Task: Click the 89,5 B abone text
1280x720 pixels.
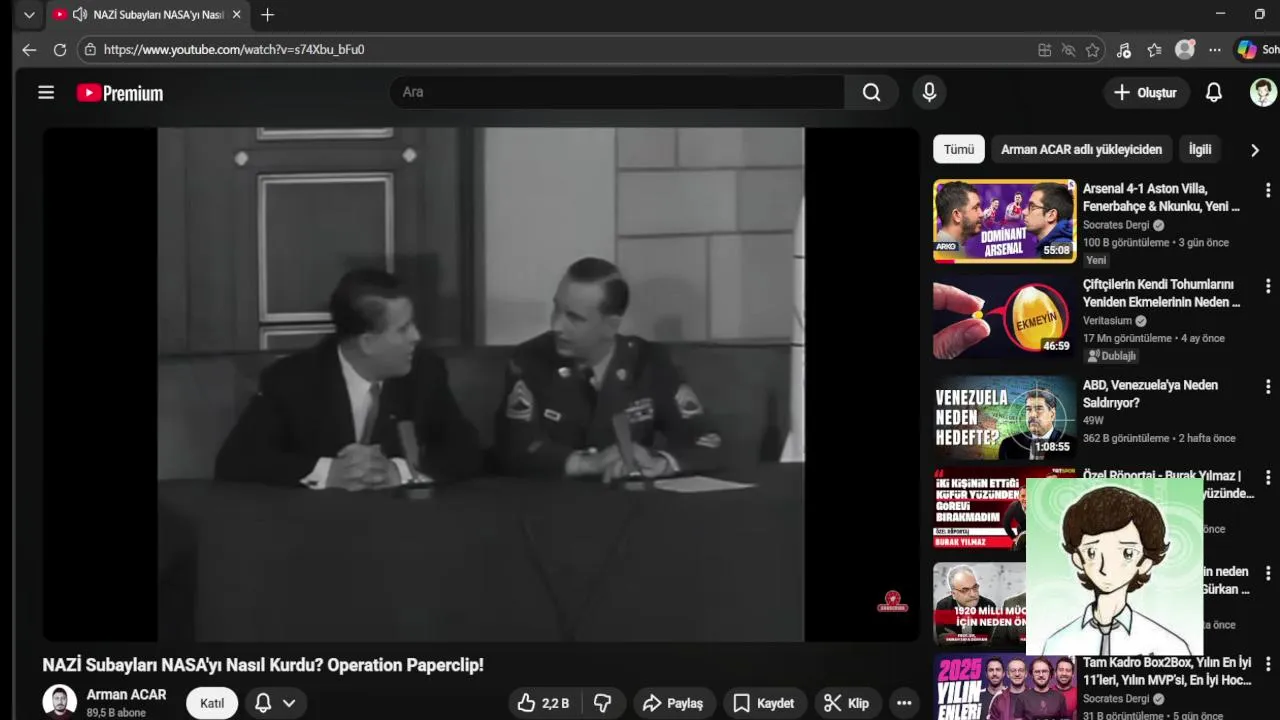Action: (116, 713)
